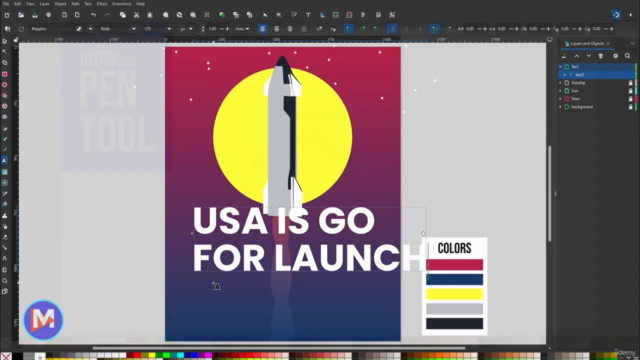Unlock the background layer
The image size is (640, 360).
pyautogui.click(x=630, y=107)
